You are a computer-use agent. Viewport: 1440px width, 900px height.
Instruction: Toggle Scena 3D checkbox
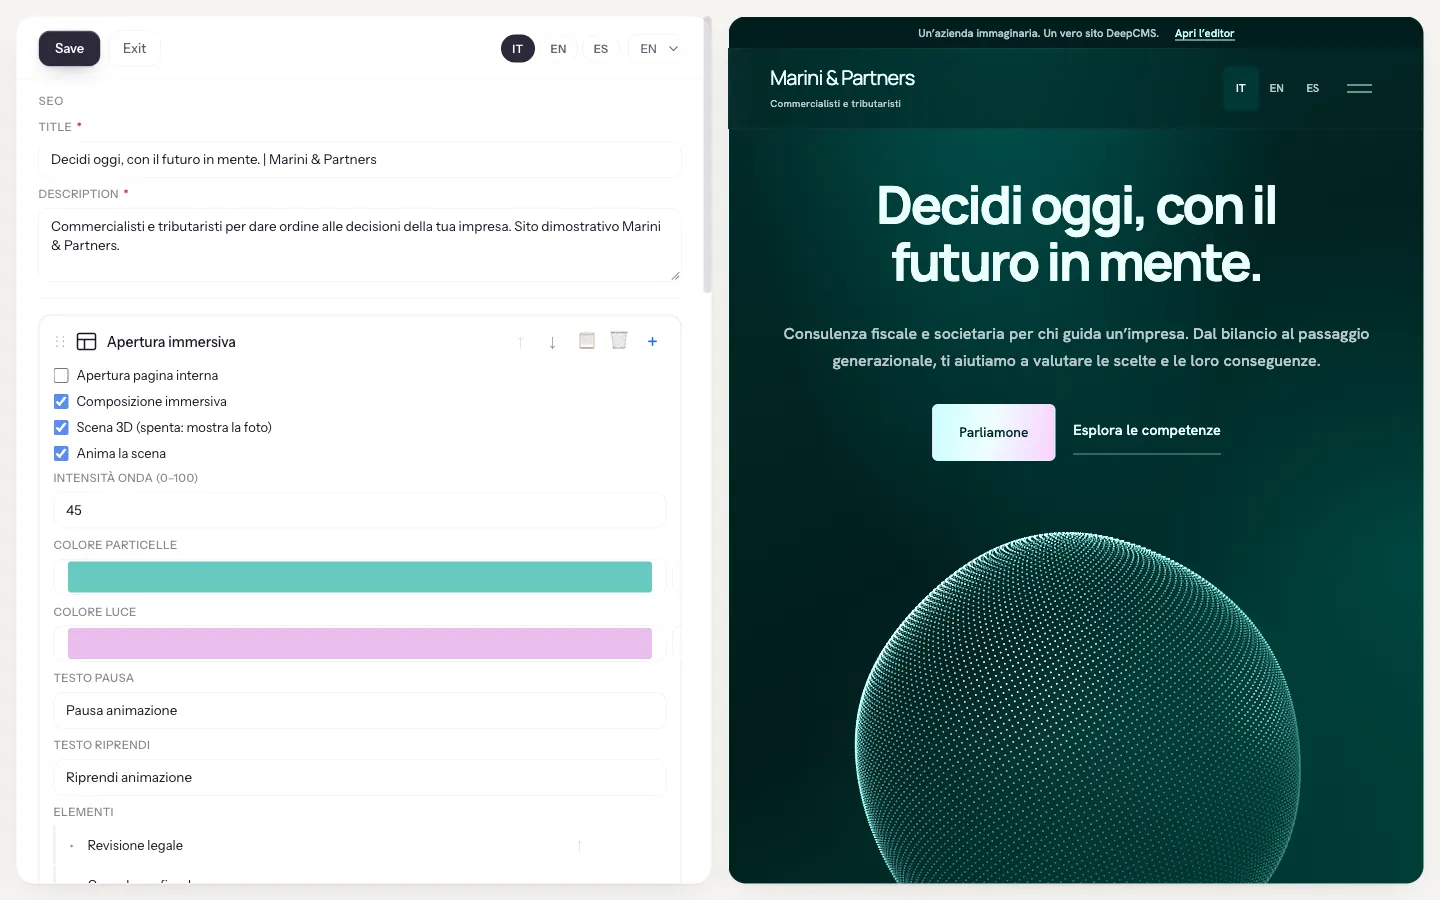point(61,427)
